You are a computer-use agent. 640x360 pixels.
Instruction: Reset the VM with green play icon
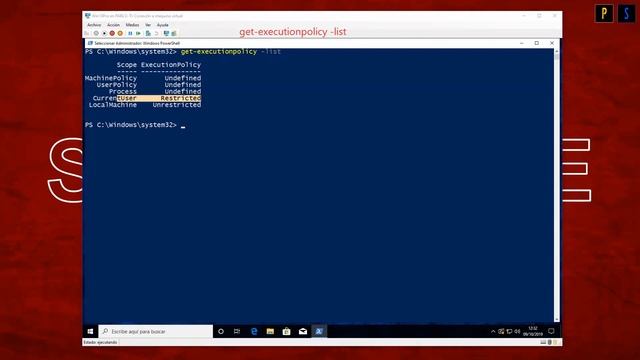(x=138, y=33)
